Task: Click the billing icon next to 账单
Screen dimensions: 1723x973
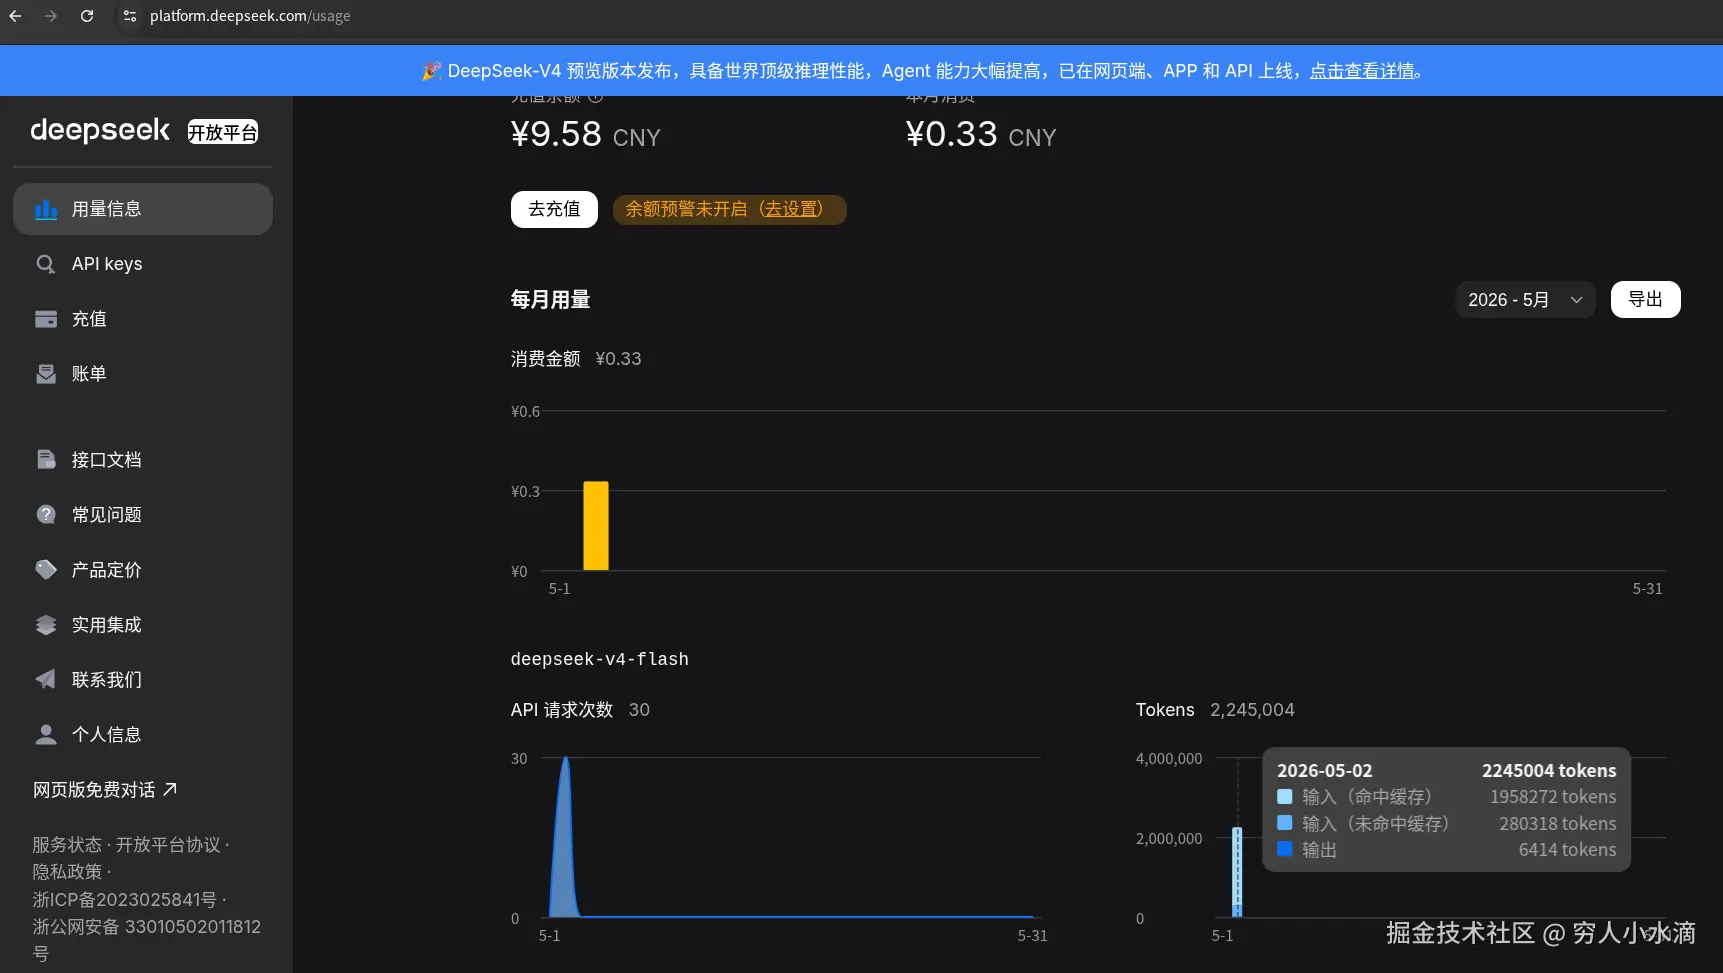Action: [x=46, y=374]
